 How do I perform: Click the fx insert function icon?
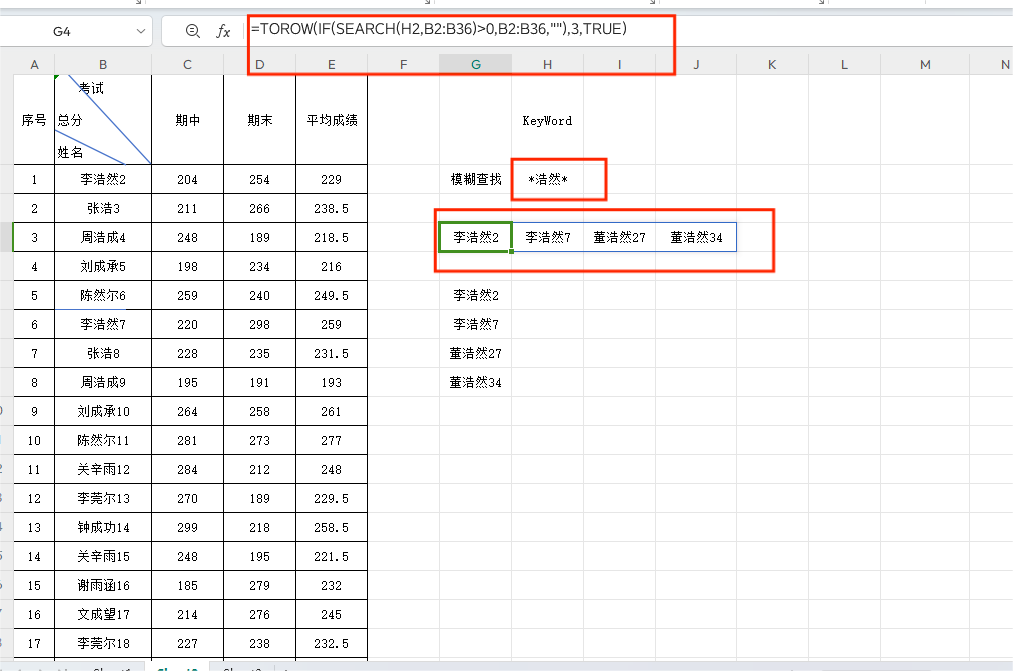click(223, 31)
